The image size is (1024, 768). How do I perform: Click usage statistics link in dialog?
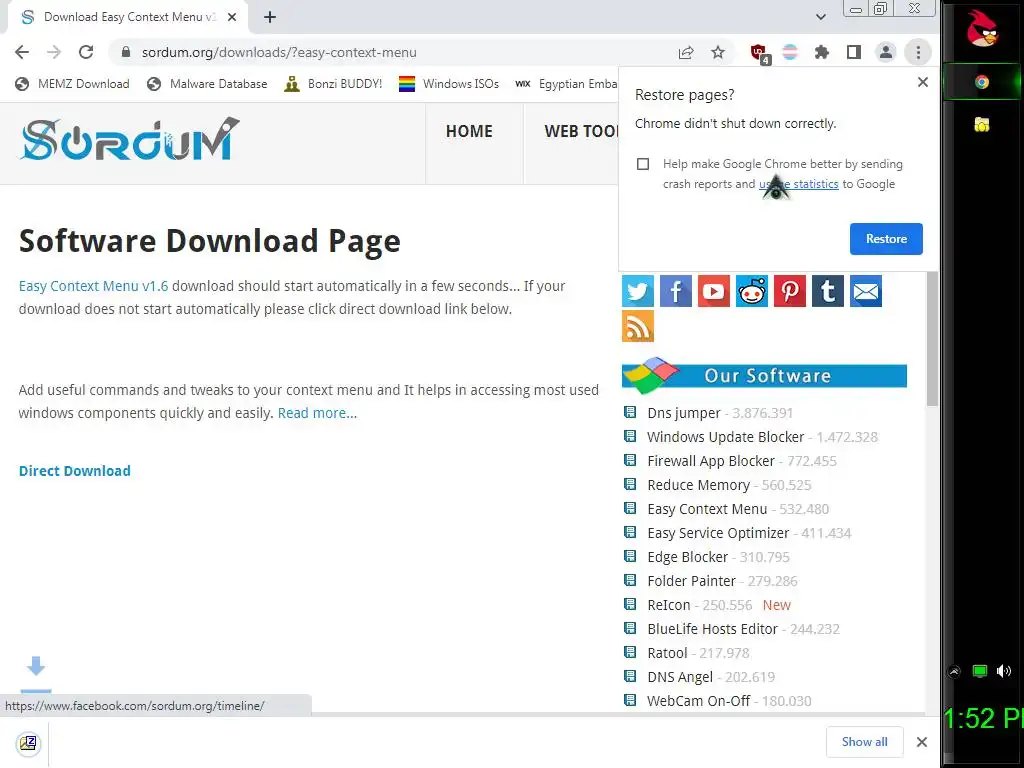(798, 184)
